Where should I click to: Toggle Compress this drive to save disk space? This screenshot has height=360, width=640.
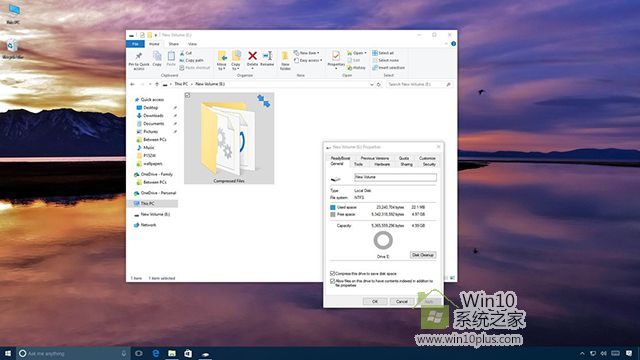tap(332, 273)
